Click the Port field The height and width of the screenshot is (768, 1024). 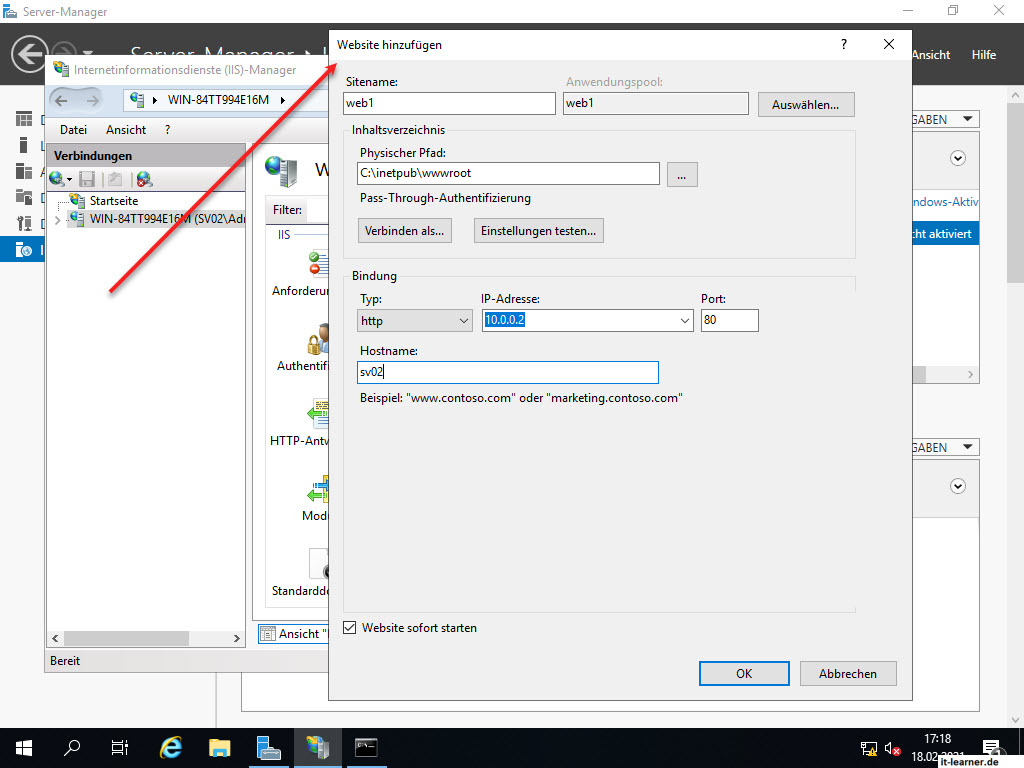point(729,321)
